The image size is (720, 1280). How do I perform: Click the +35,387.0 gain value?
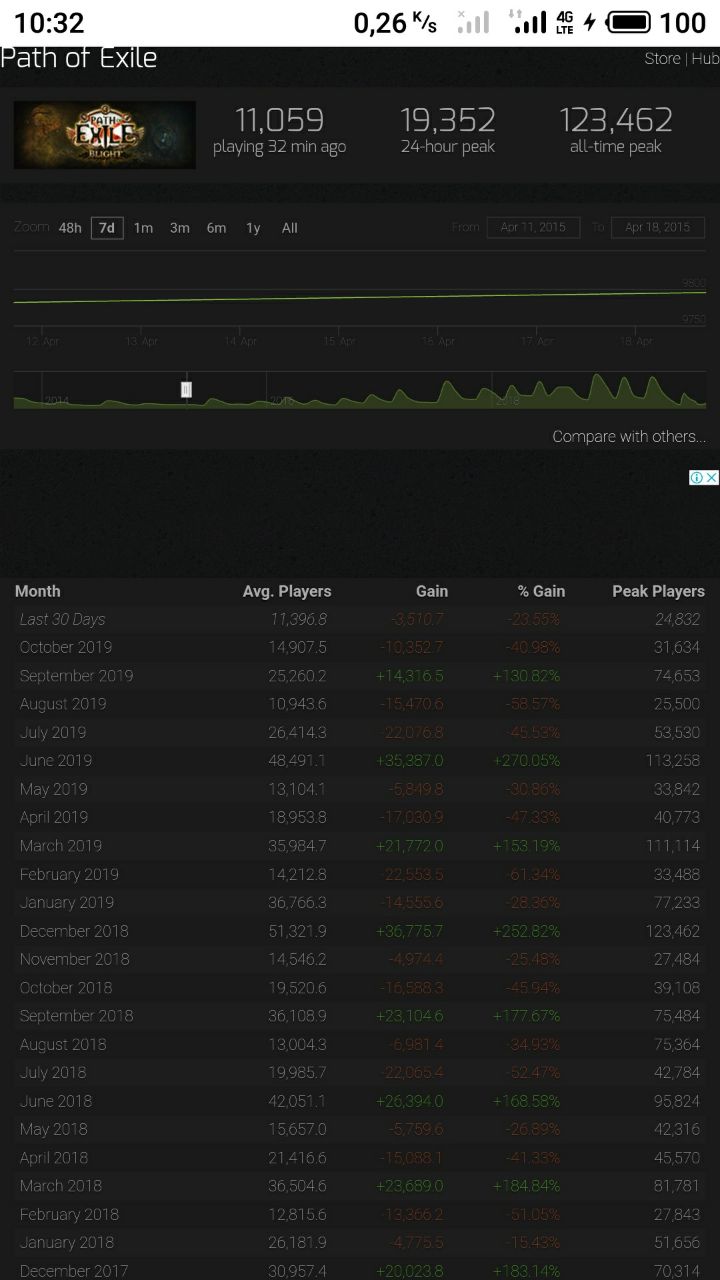click(409, 761)
